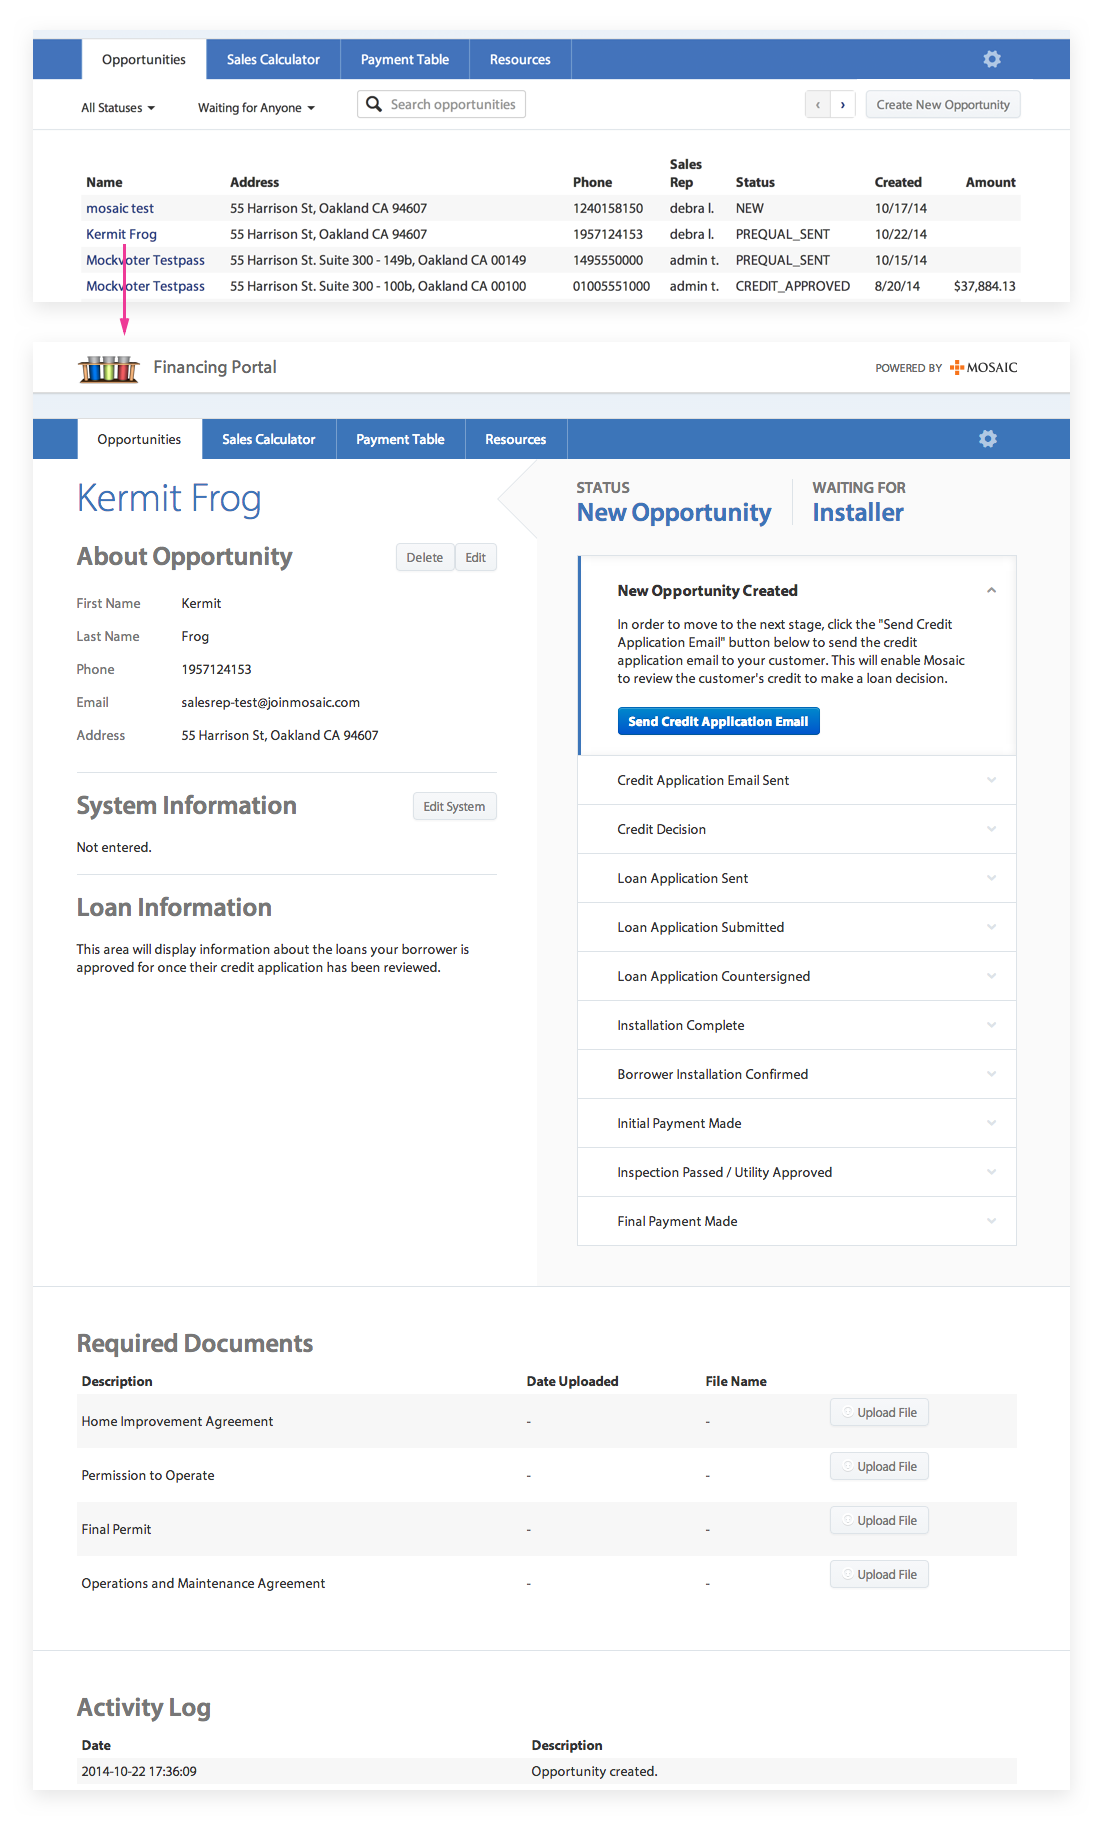Expand the Installation Complete step
The image size is (1110, 1827).
(x=991, y=1025)
